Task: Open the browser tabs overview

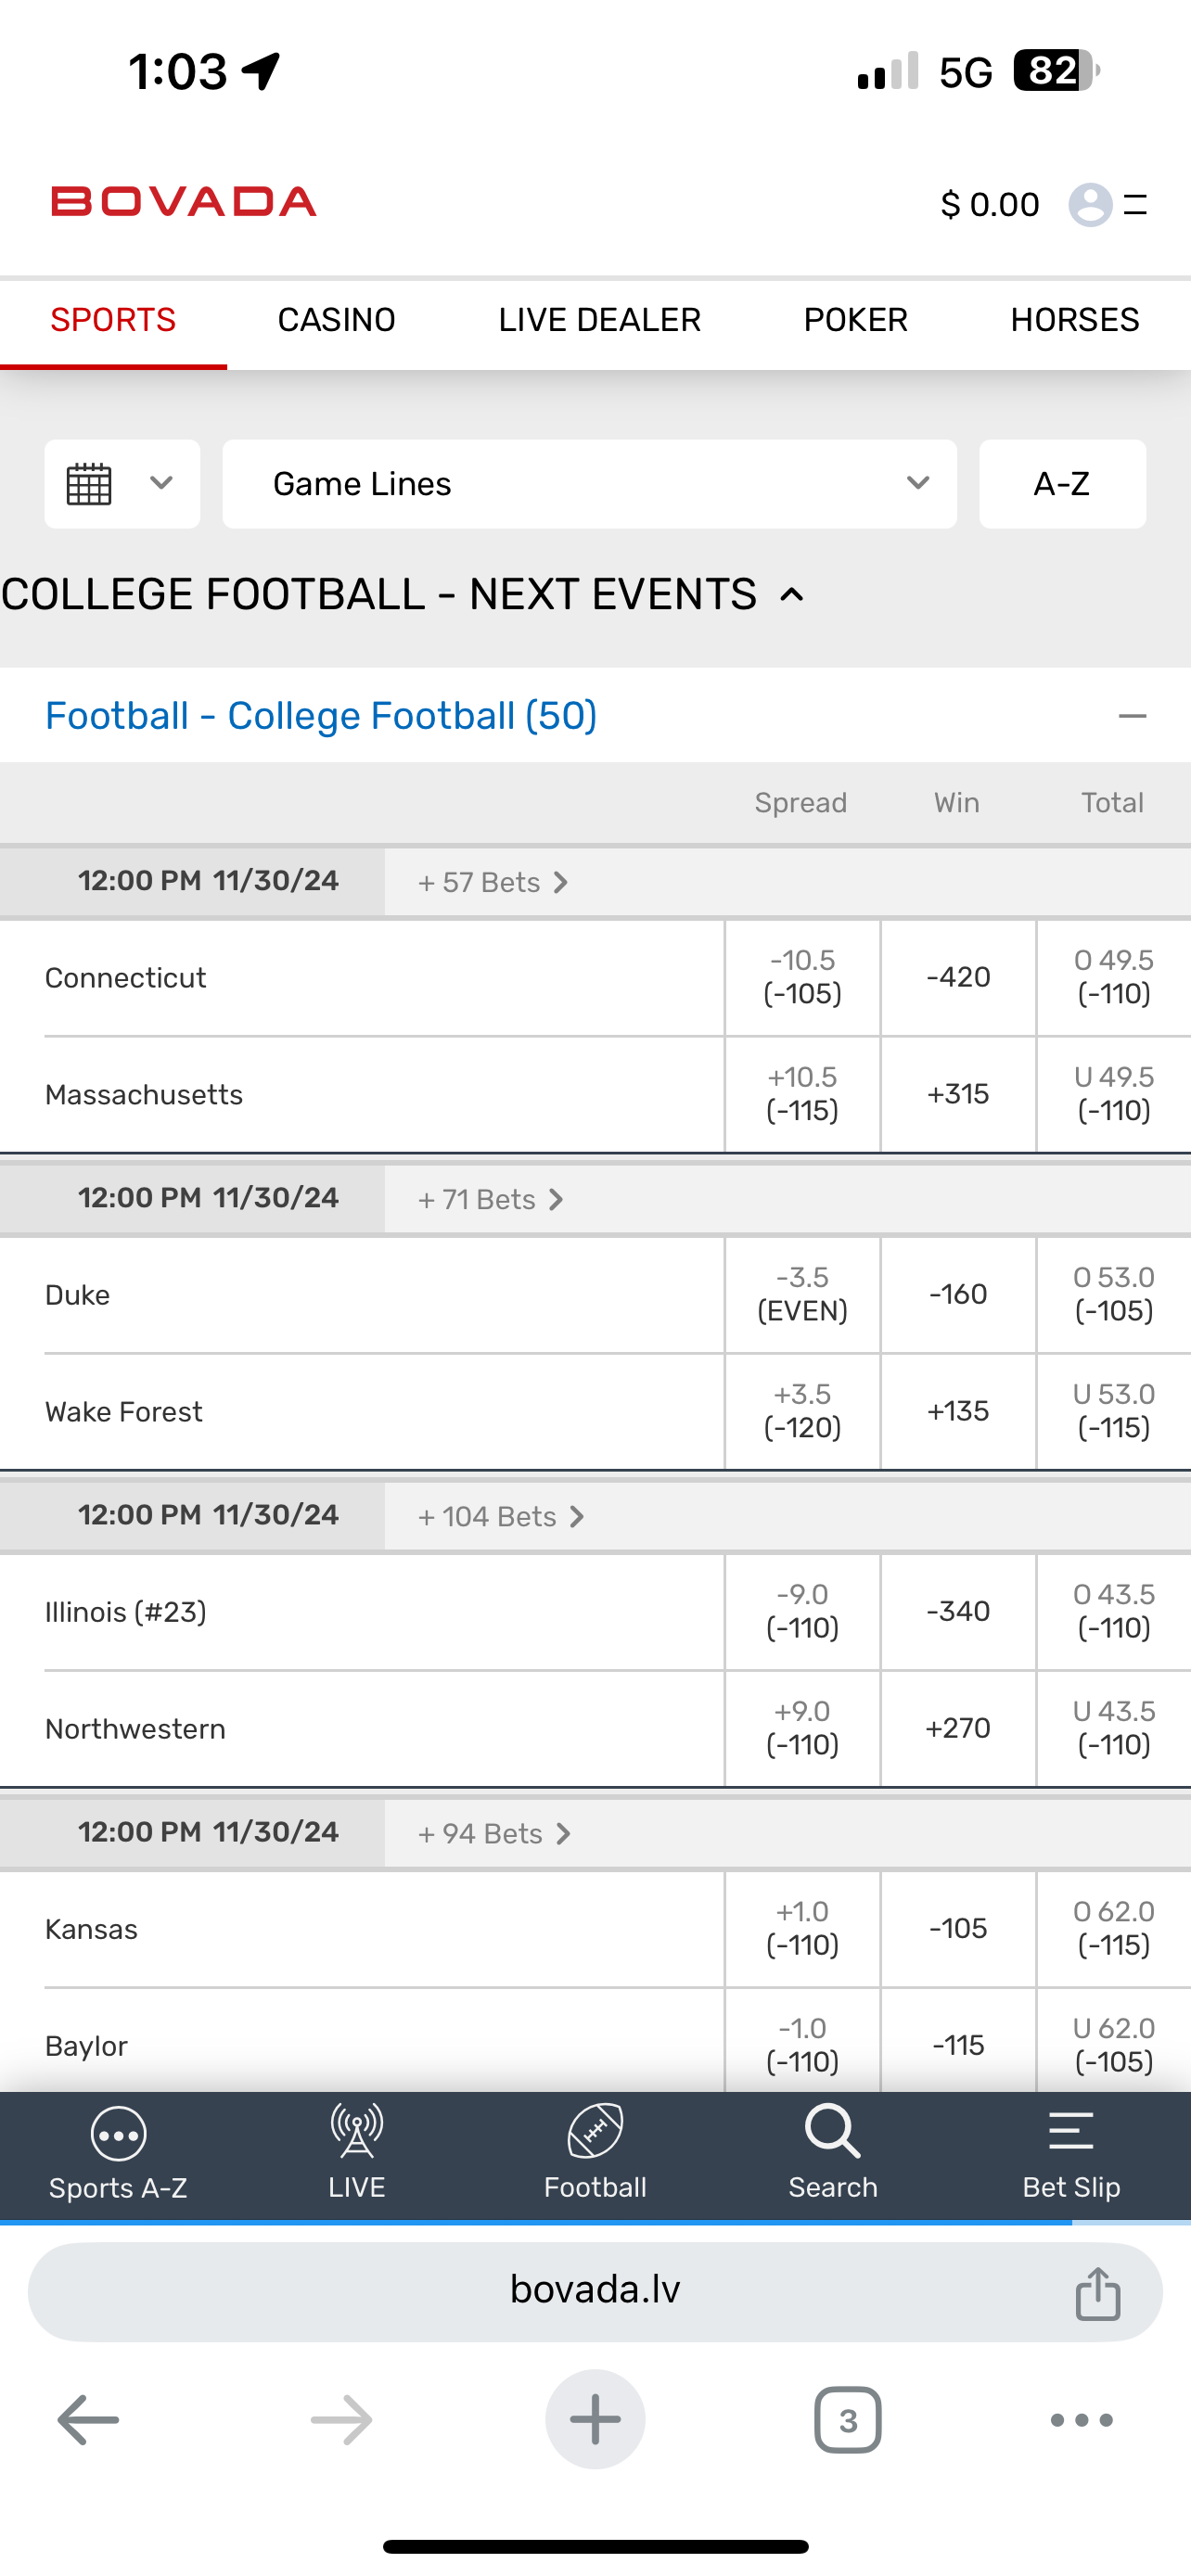Action: [848, 2420]
